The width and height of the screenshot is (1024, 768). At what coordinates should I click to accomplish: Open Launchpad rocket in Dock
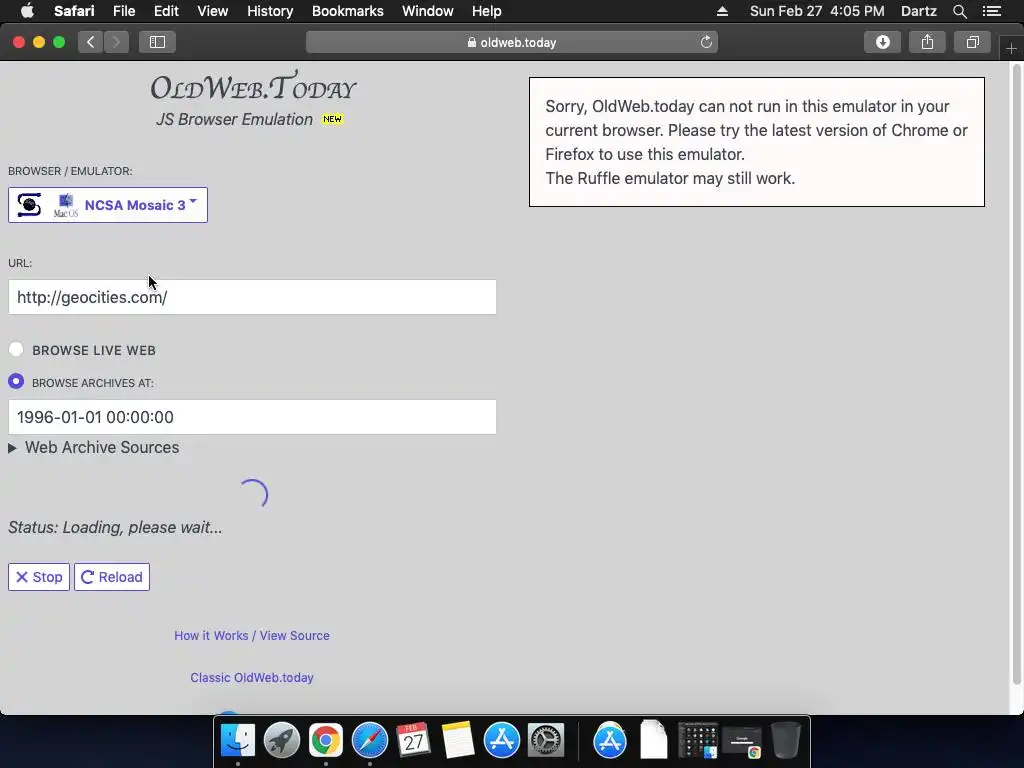coord(281,740)
